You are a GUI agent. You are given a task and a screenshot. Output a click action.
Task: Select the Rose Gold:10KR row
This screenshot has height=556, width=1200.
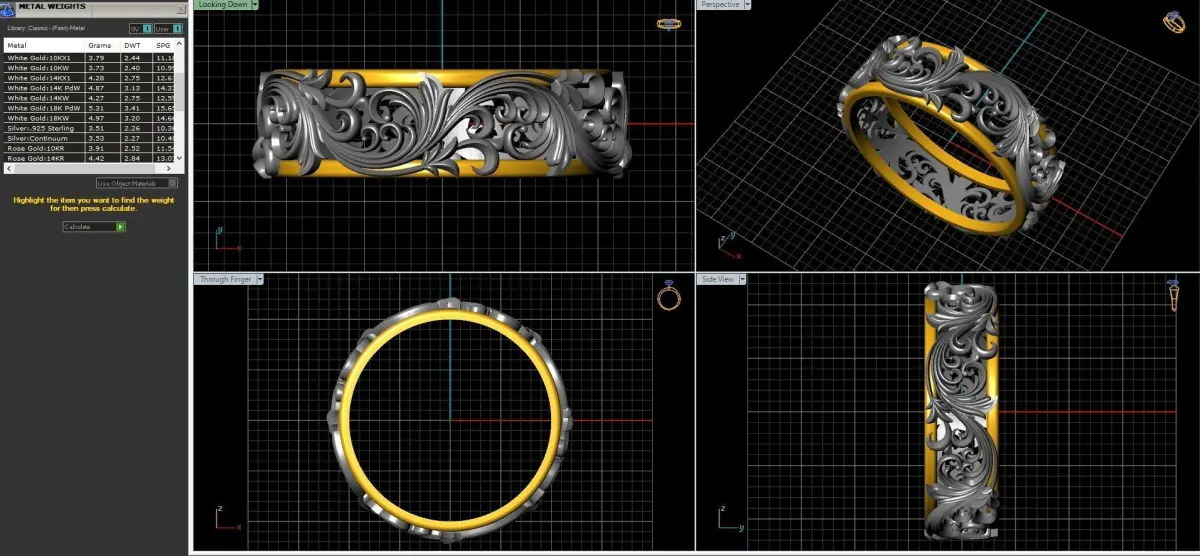pos(90,148)
